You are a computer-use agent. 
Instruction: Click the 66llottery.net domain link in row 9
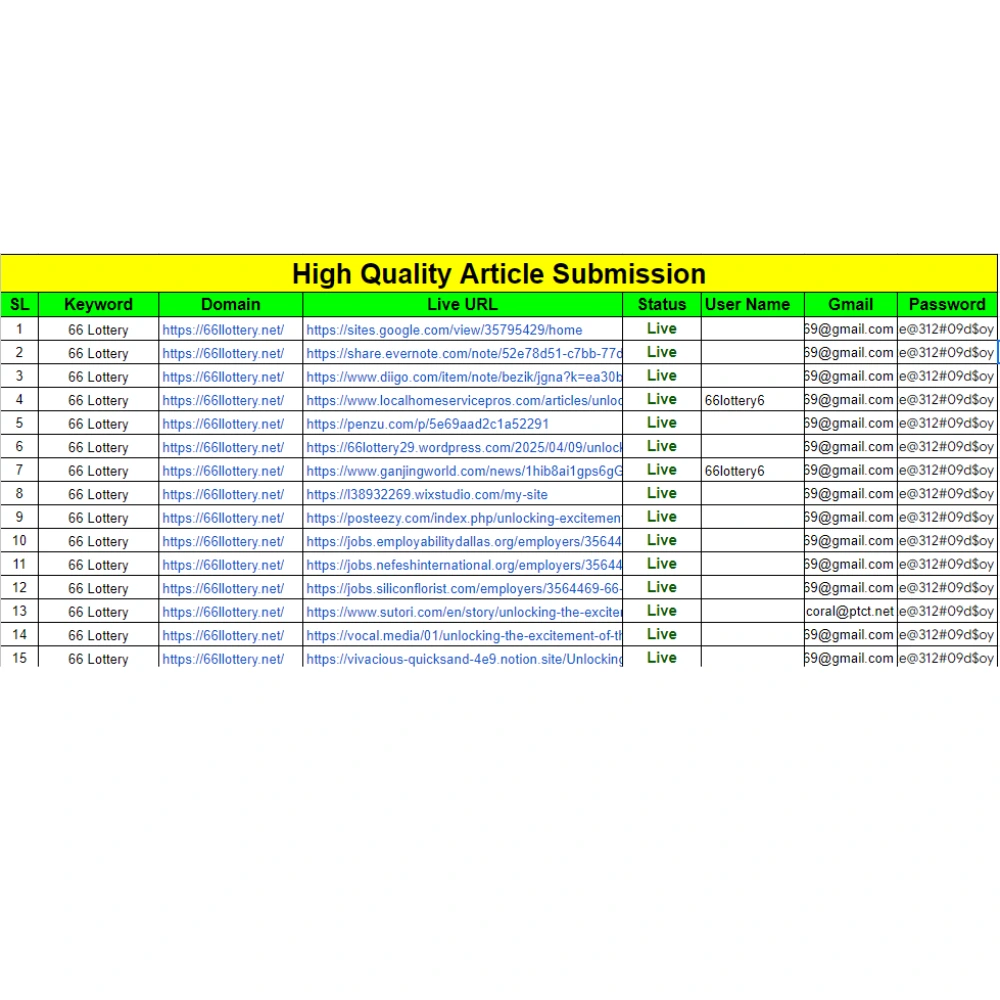[223, 518]
